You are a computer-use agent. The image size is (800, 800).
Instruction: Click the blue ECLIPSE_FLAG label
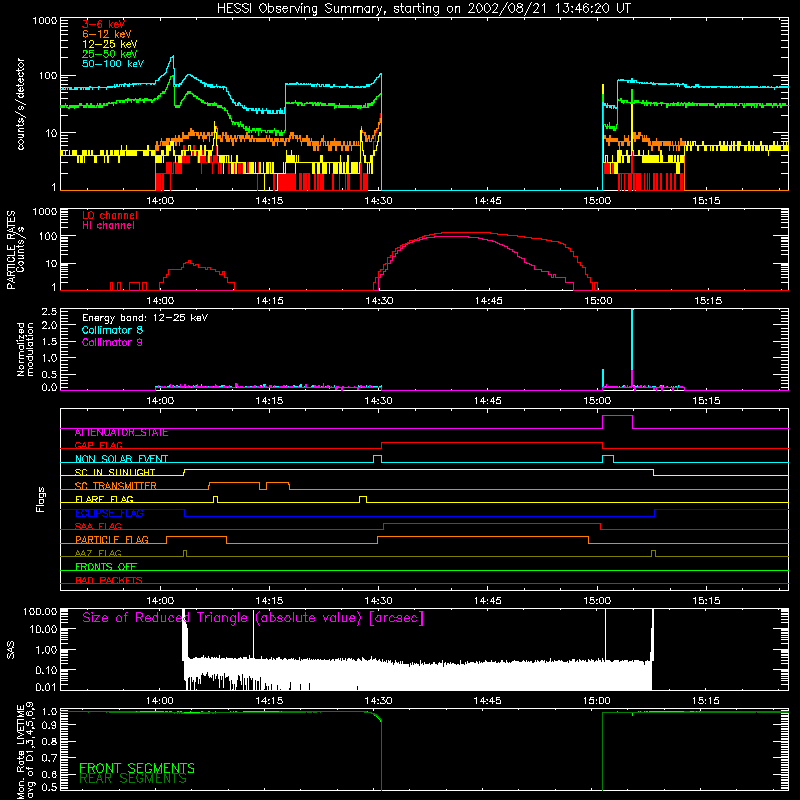[109, 513]
